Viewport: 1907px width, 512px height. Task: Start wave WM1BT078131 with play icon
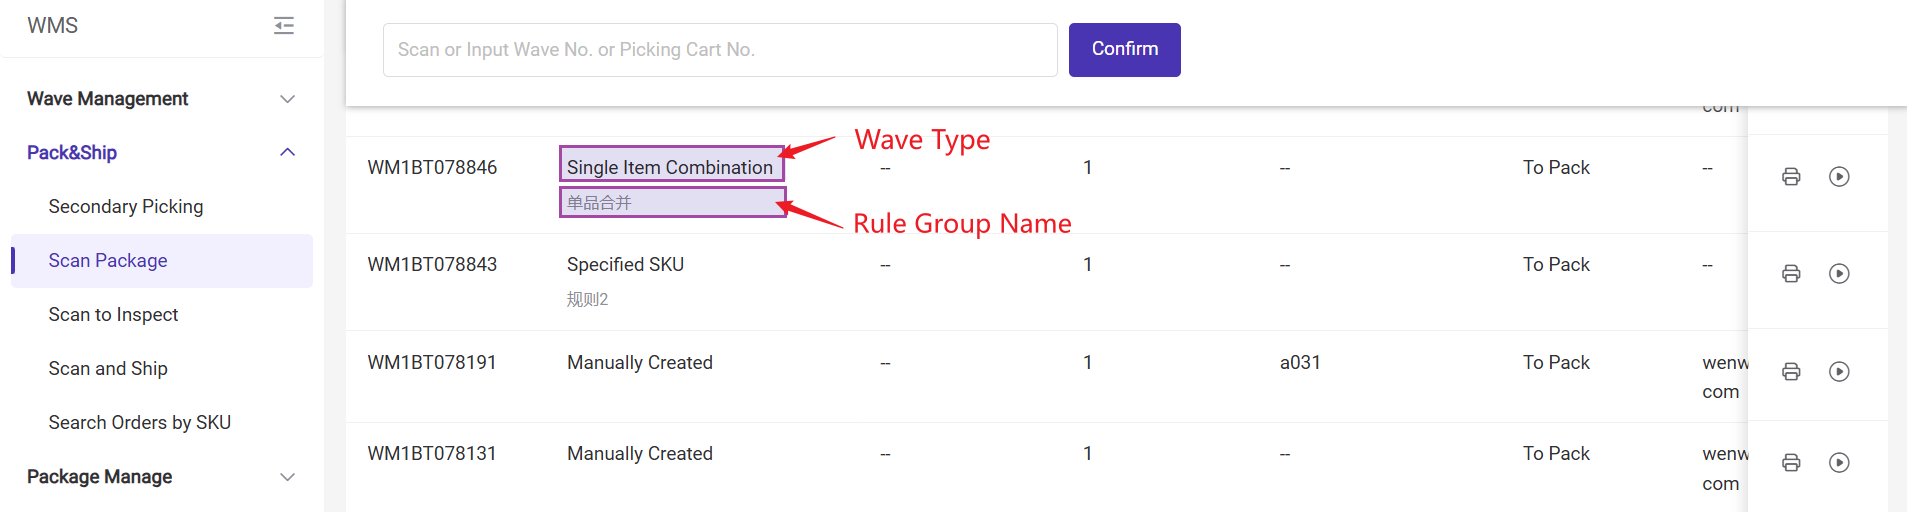pos(1839,463)
